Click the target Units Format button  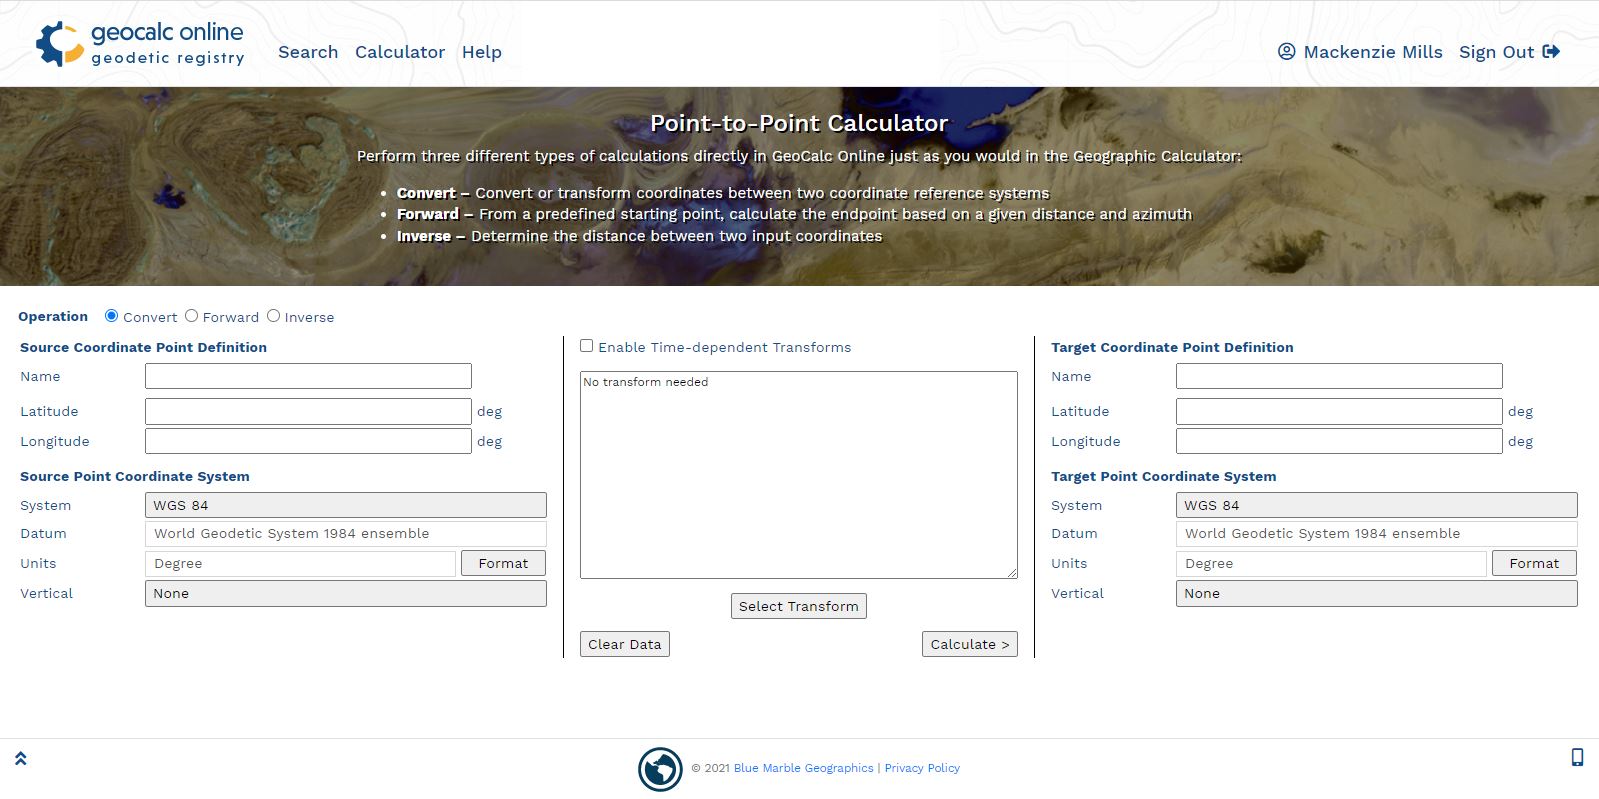pyautogui.click(x=1534, y=563)
